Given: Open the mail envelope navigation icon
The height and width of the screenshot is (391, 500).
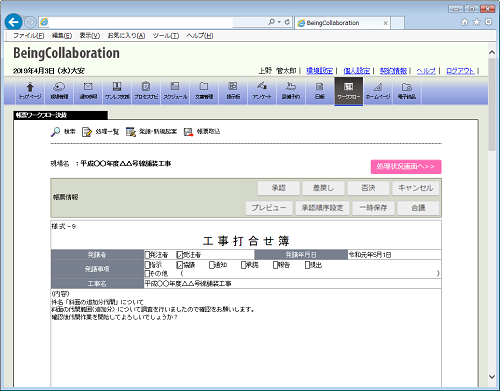Looking at the screenshot, I should click(x=88, y=91).
